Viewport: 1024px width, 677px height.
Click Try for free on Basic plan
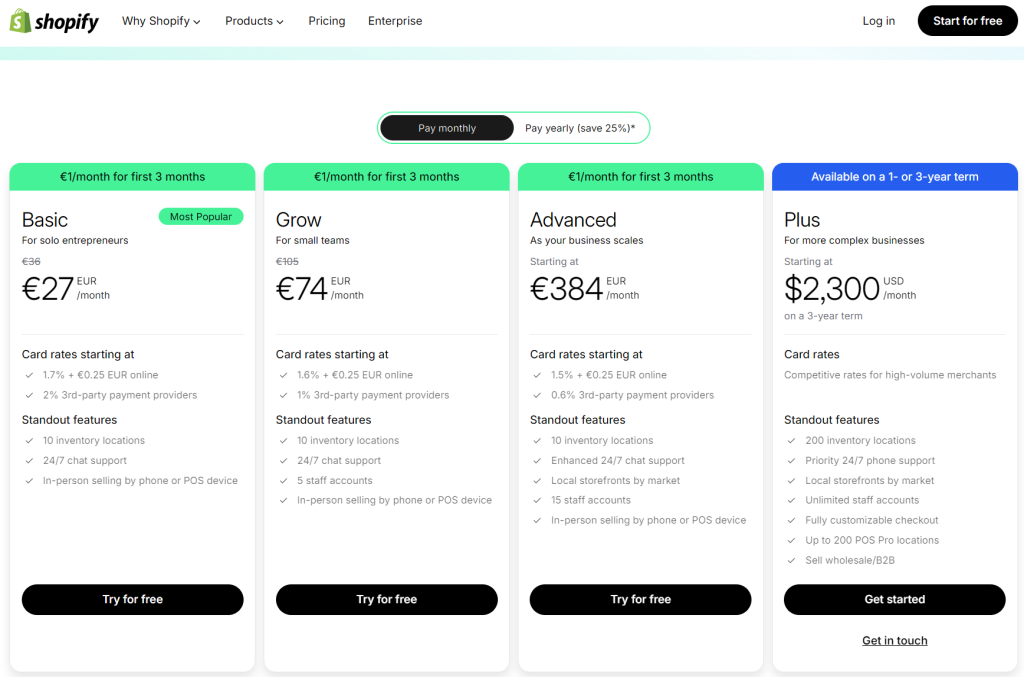tap(133, 599)
